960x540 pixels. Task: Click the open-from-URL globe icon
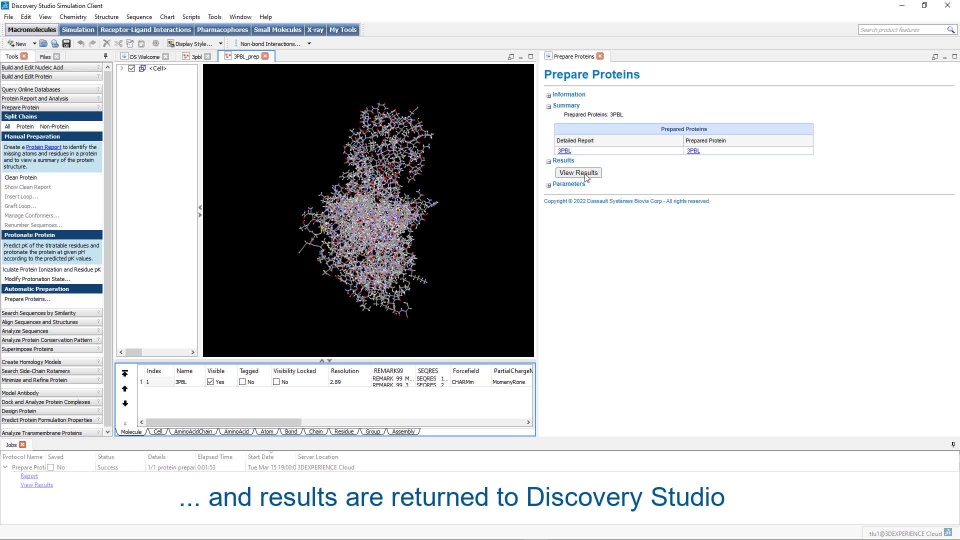coord(54,43)
